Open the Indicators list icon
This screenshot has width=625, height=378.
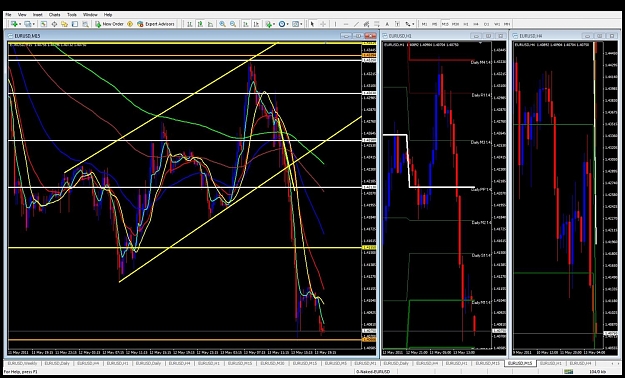[x=268, y=24]
